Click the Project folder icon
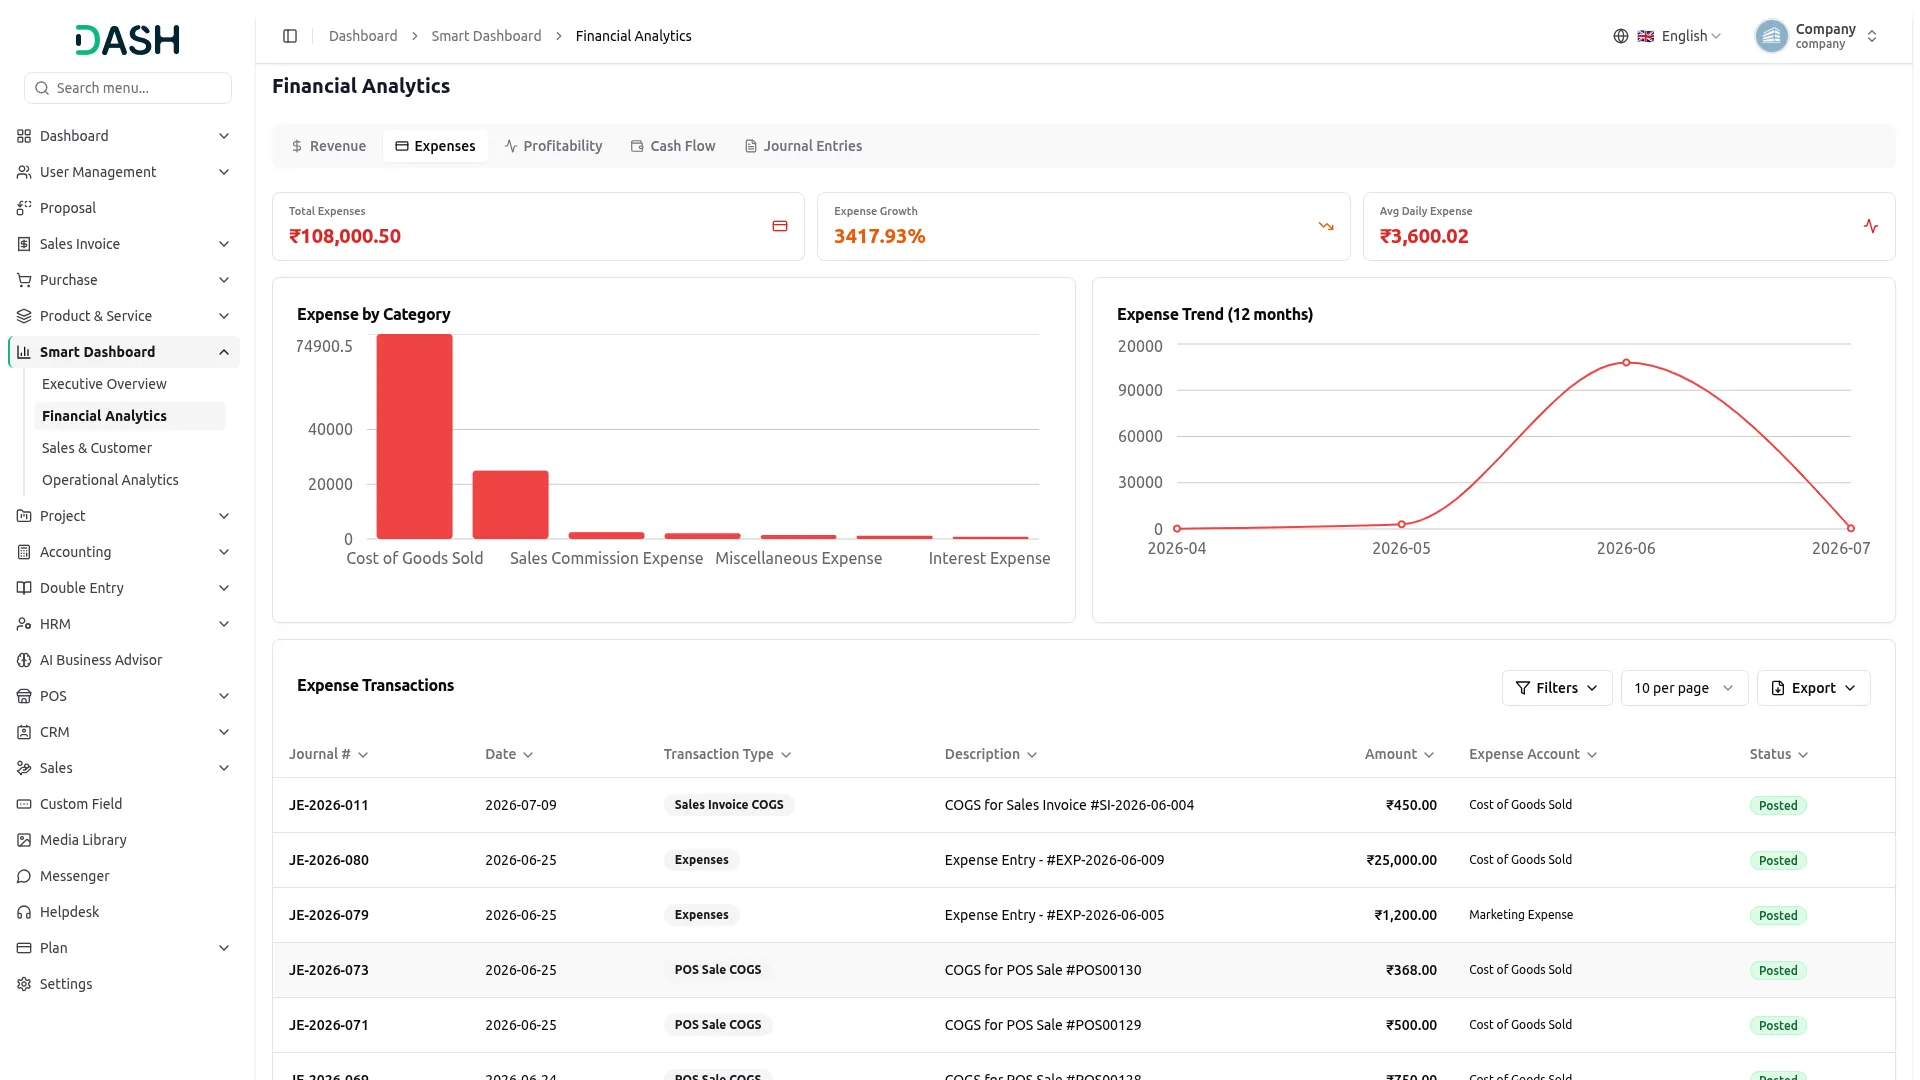The width and height of the screenshot is (1920, 1080). 24,516
